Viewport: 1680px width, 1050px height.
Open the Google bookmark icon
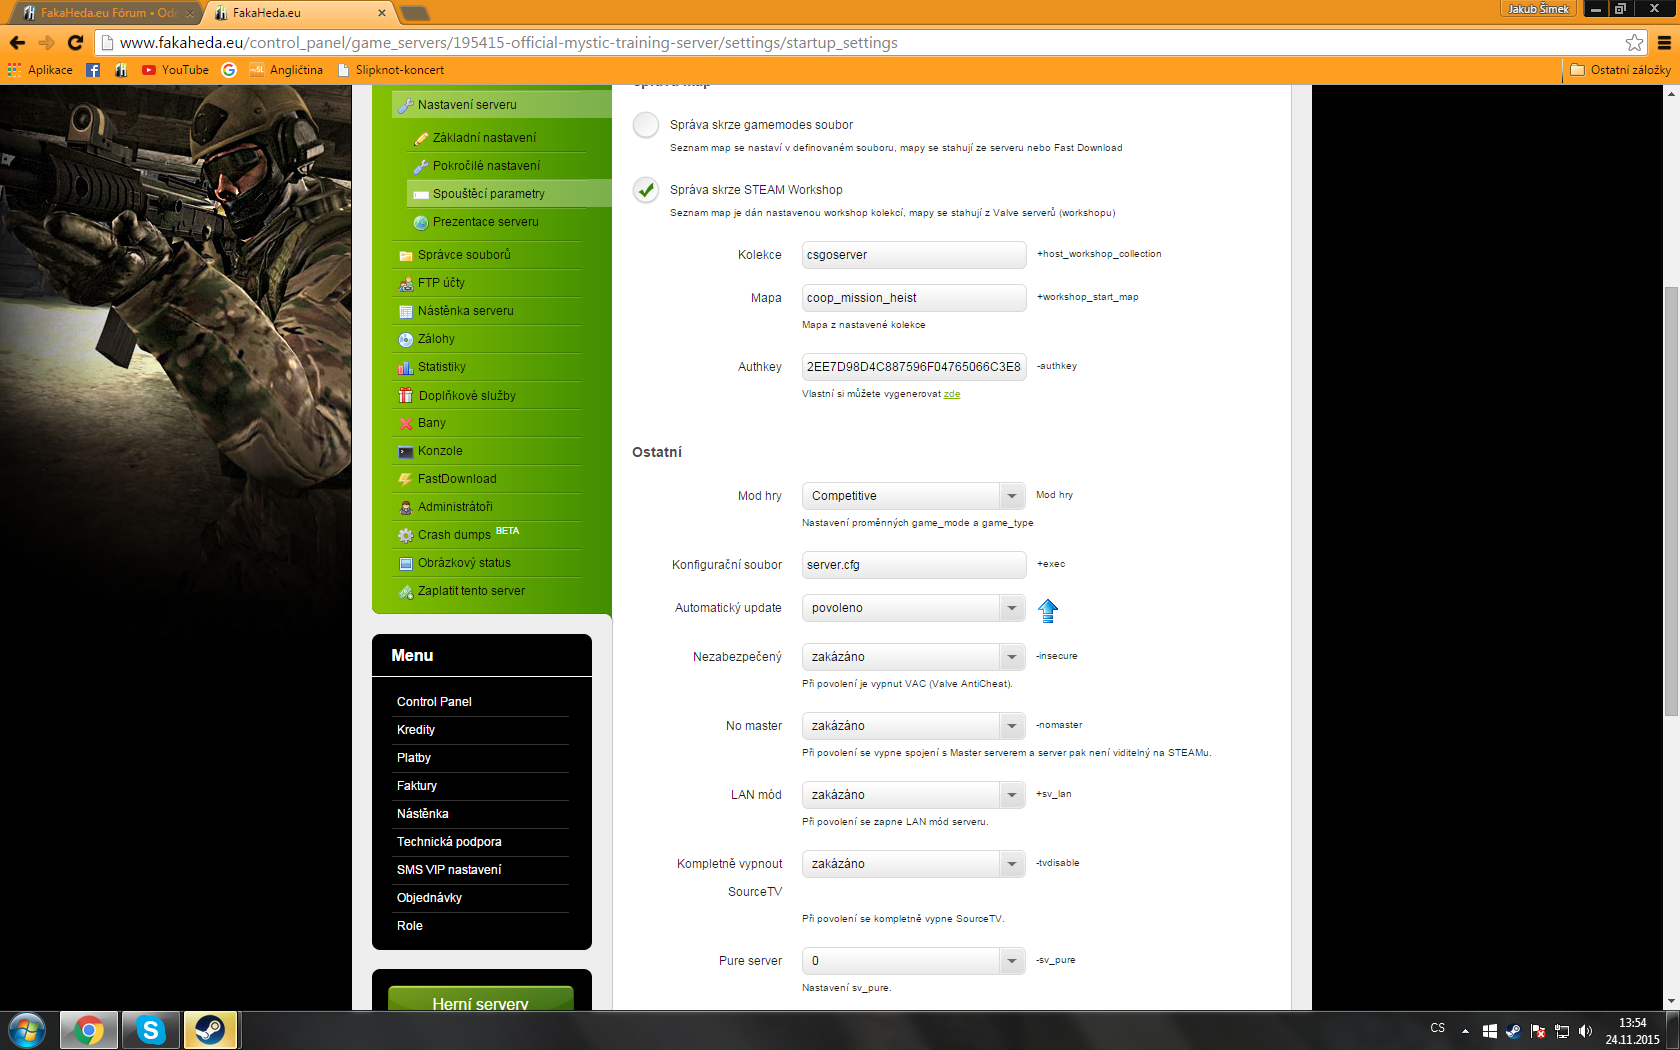pyautogui.click(x=229, y=70)
